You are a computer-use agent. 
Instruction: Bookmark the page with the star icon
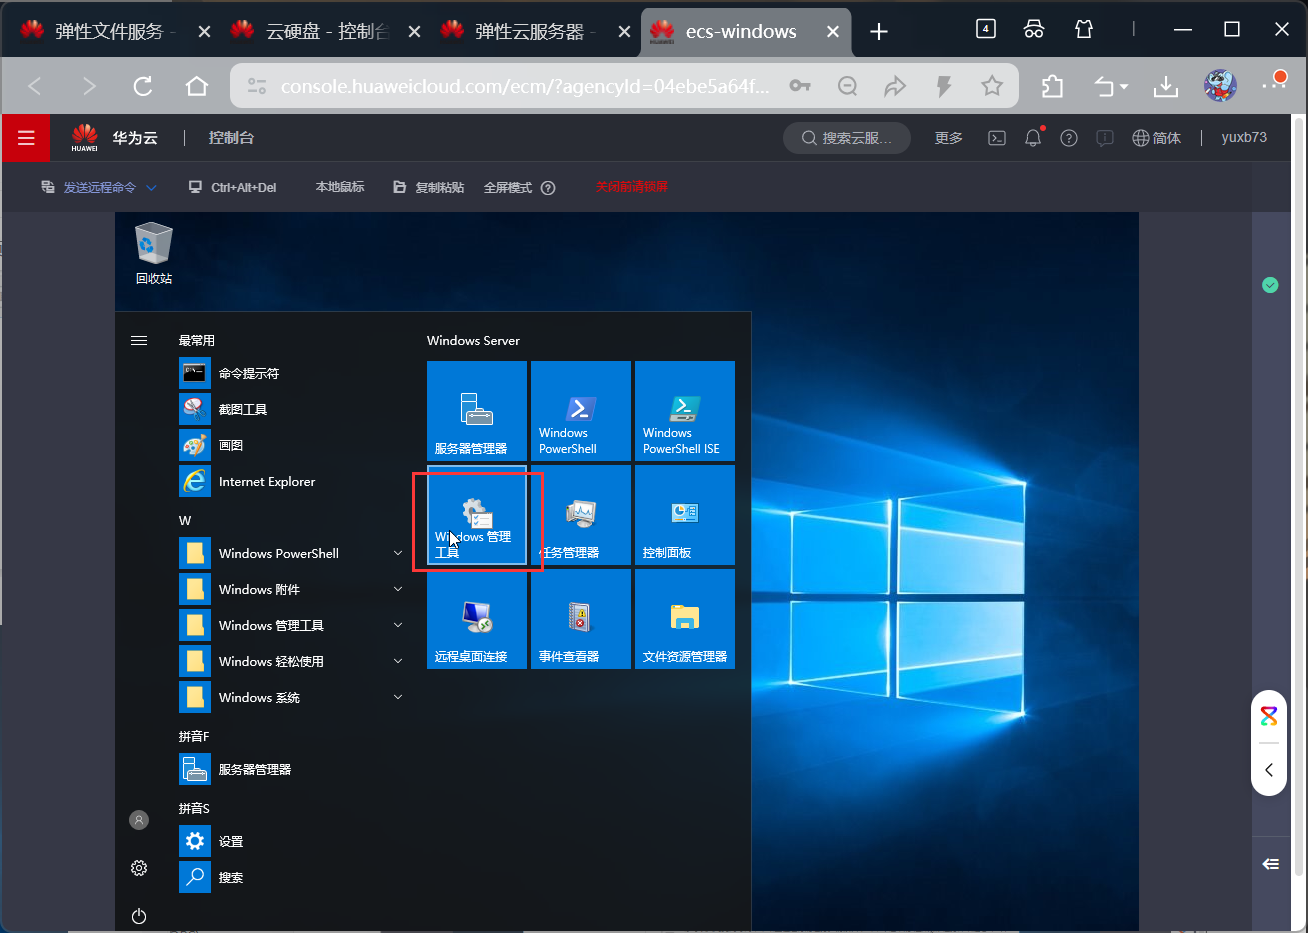click(992, 86)
